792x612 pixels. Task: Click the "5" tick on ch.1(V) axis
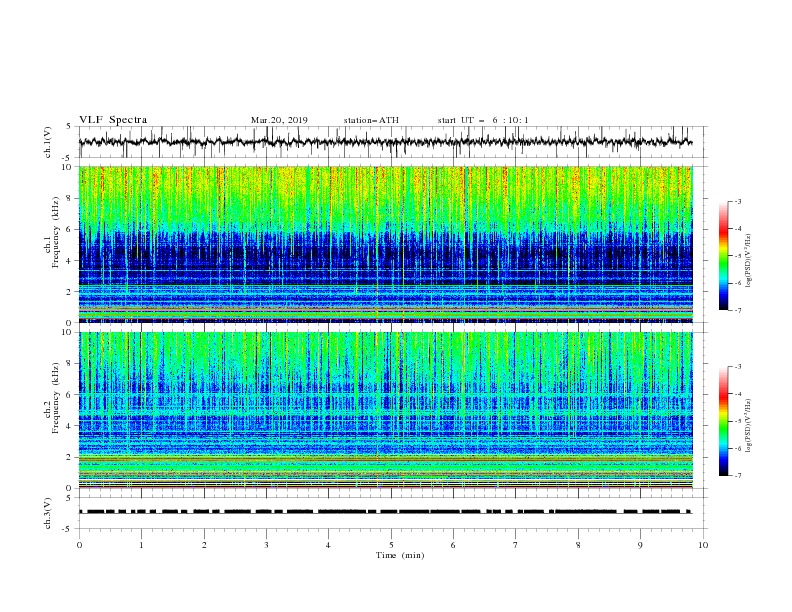(x=69, y=126)
